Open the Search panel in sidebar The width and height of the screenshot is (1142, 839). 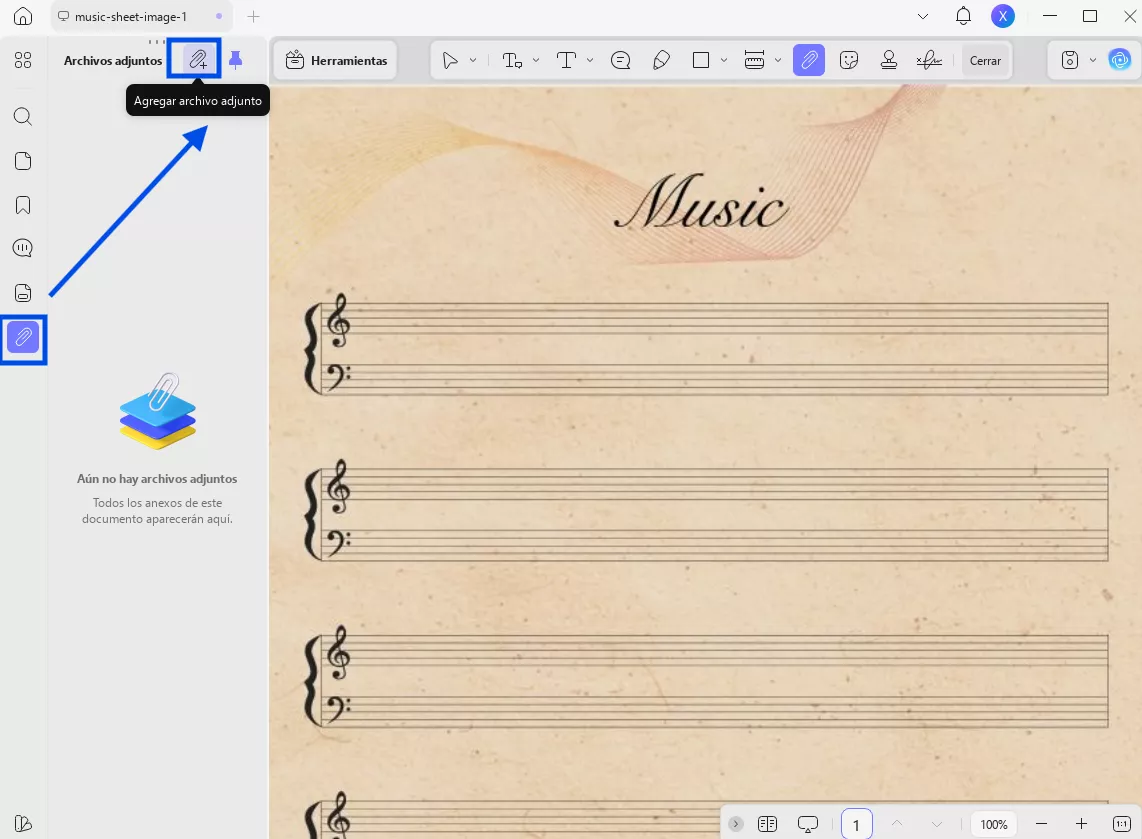coord(23,117)
